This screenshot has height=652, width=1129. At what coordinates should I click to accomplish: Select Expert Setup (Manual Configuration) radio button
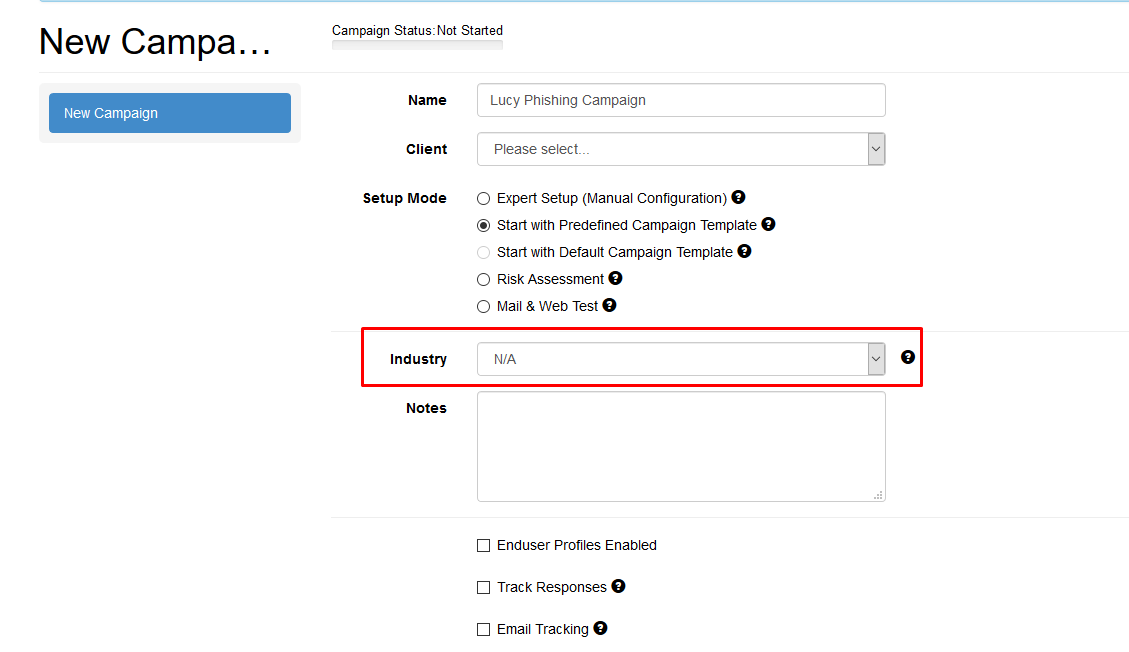pyautogui.click(x=484, y=199)
